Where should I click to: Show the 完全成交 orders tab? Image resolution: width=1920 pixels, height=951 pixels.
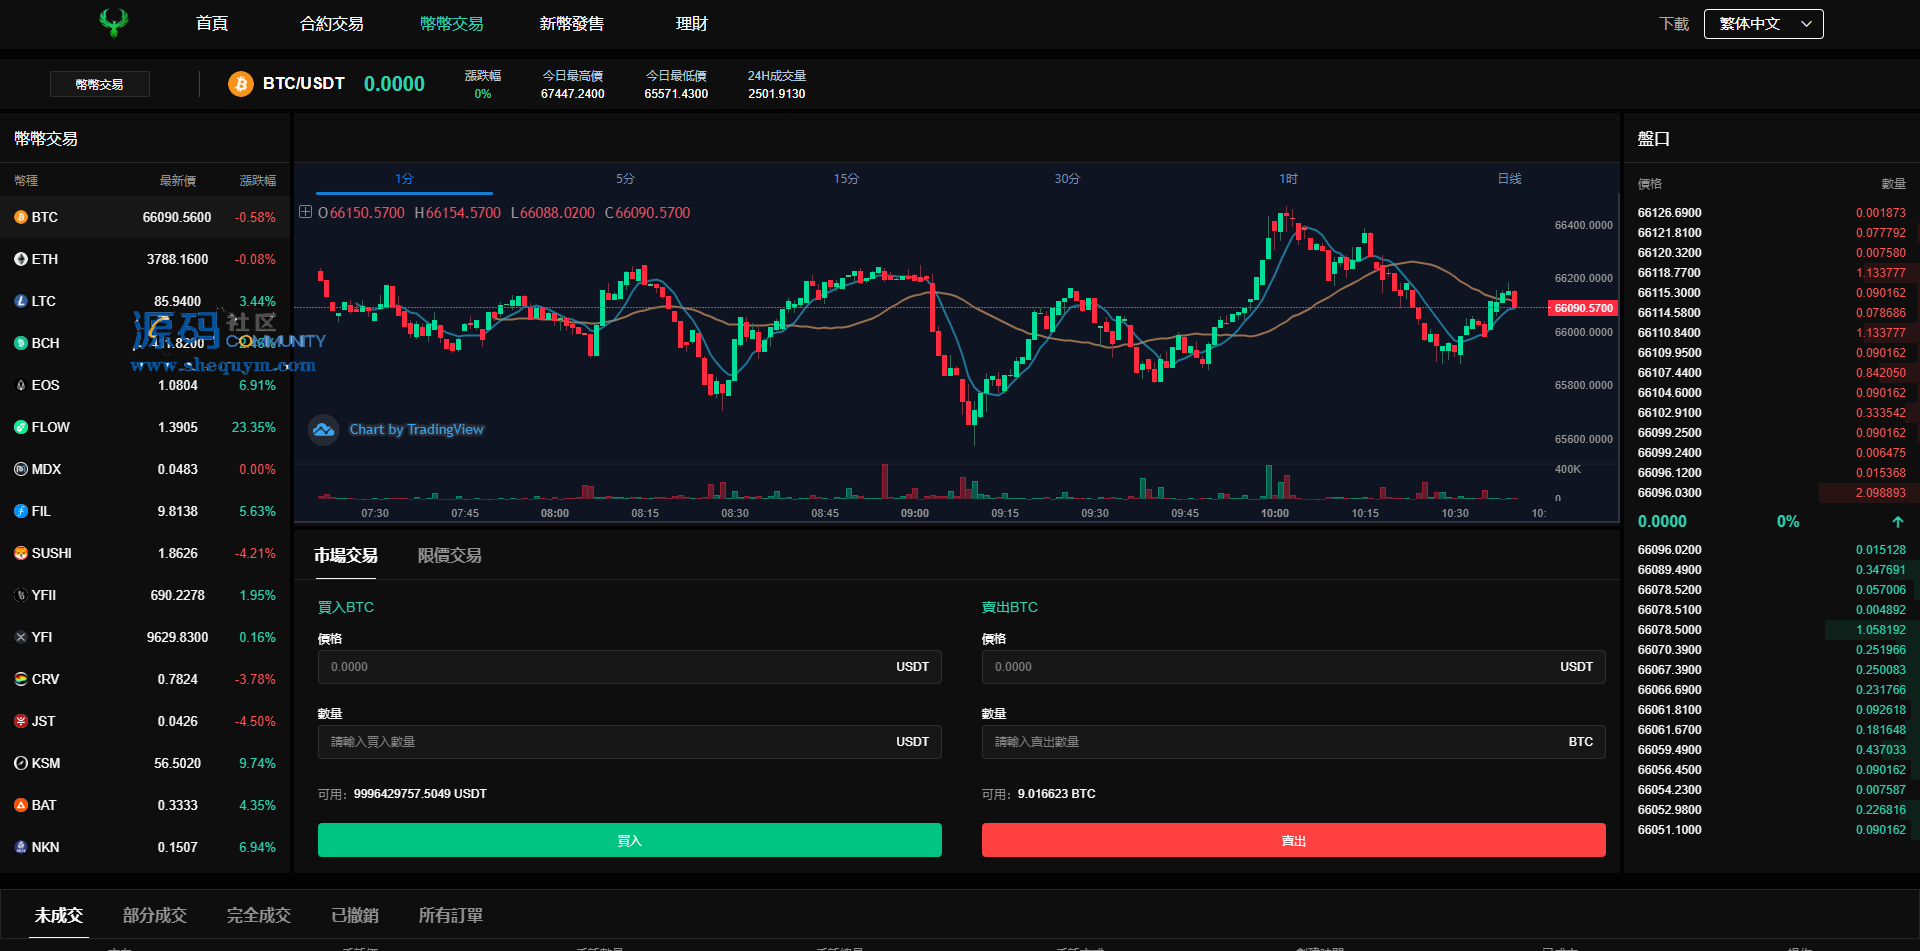tap(259, 916)
